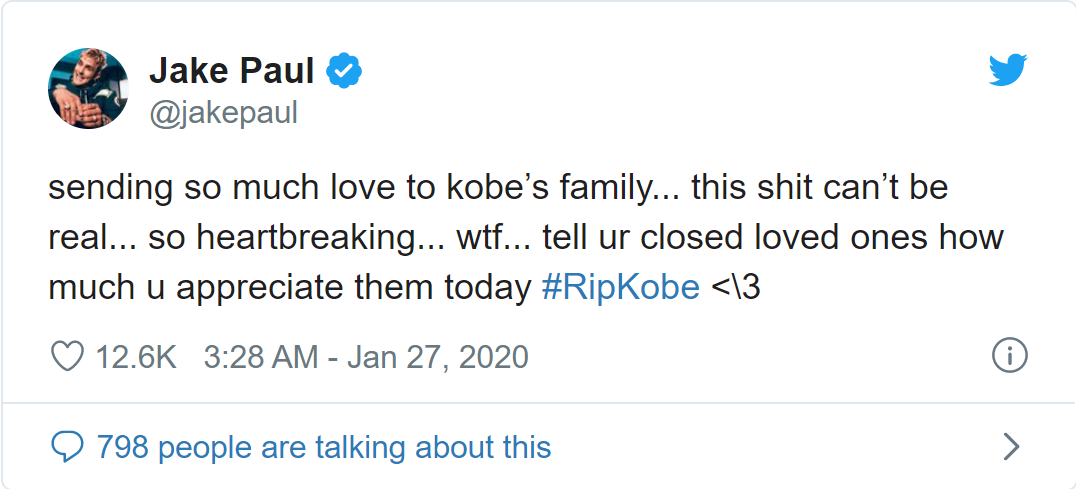Click the 12.6K likes count
Screen dimensions: 1076x489
click(136, 357)
